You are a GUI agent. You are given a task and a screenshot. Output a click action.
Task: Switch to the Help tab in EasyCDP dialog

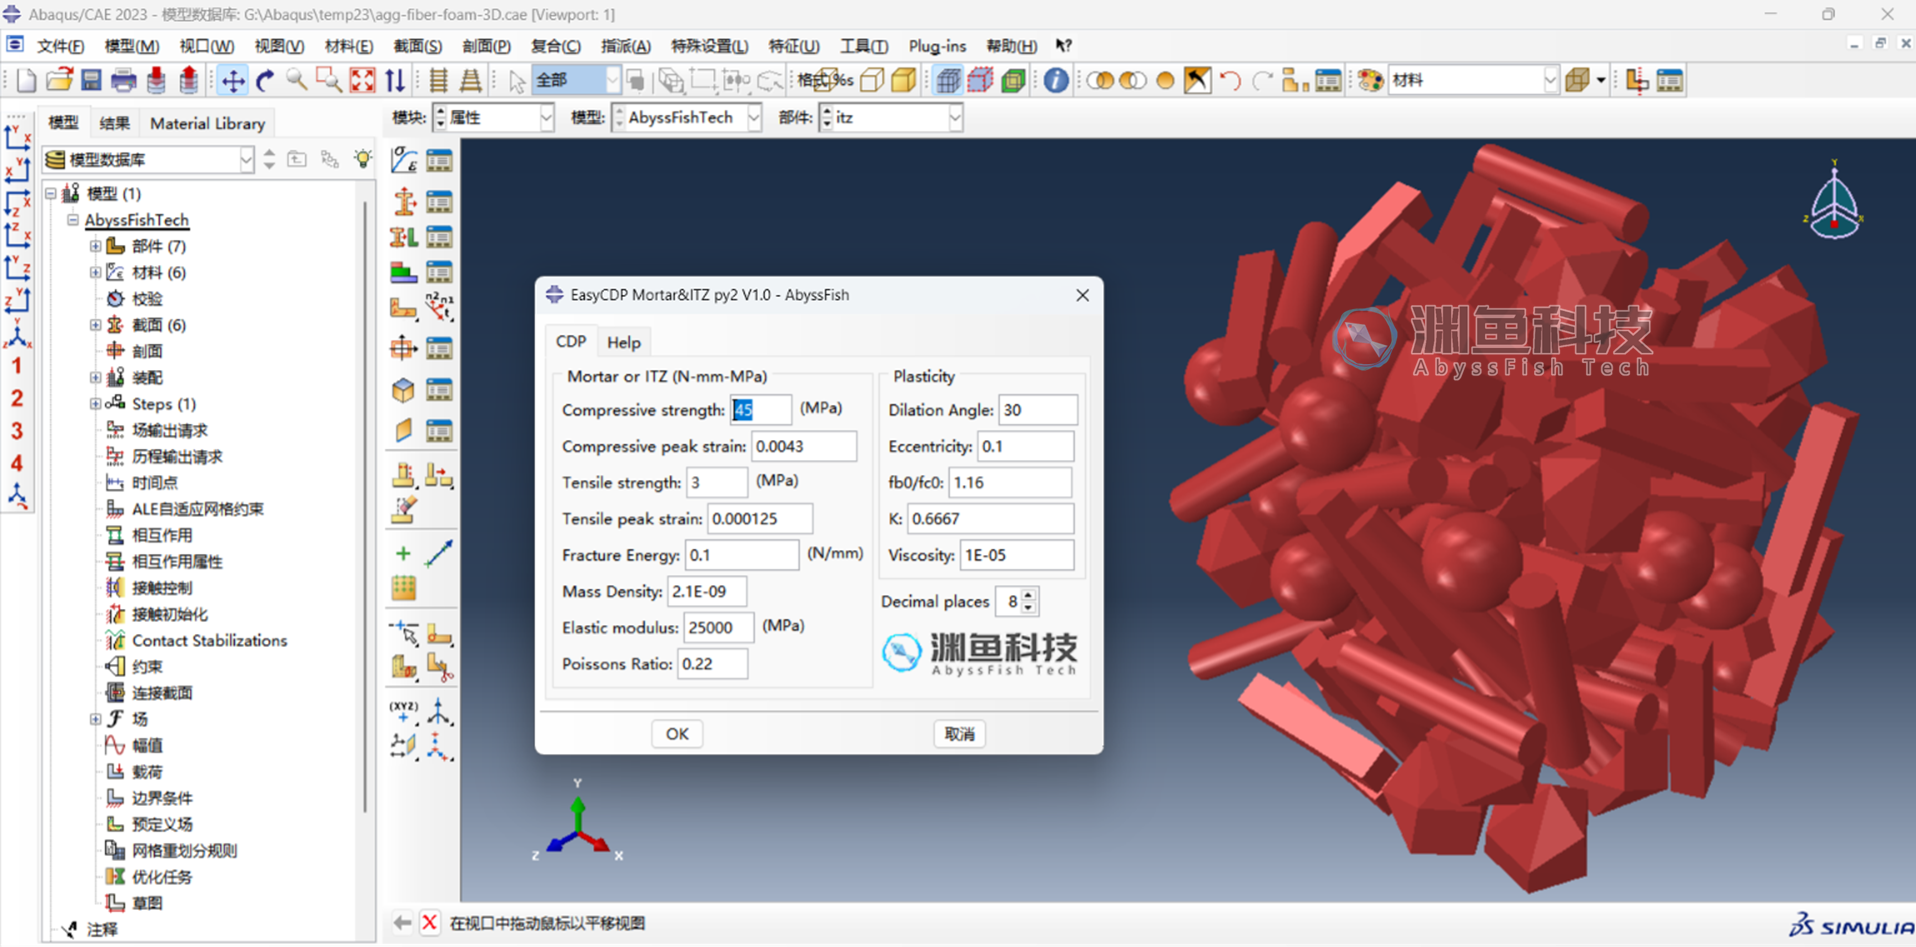[x=623, y=342]
